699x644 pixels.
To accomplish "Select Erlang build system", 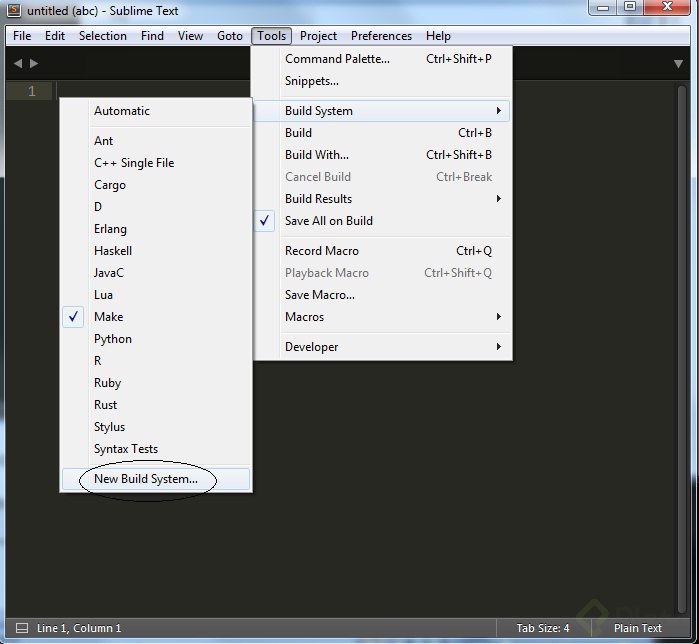I will pos(156,229).
